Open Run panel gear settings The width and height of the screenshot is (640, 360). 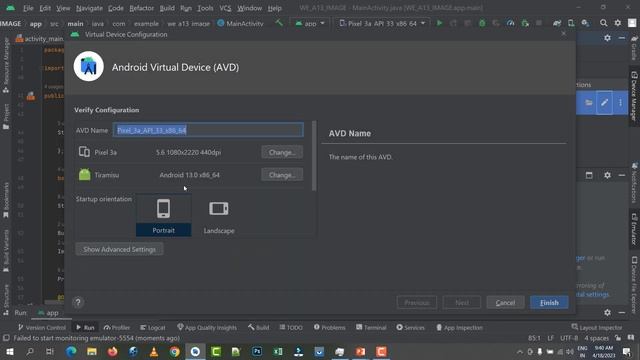pos(607,312)
